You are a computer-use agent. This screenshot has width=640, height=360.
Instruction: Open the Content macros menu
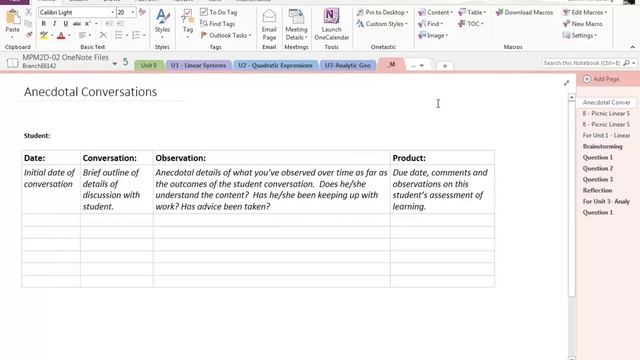(x=436, y=12)
